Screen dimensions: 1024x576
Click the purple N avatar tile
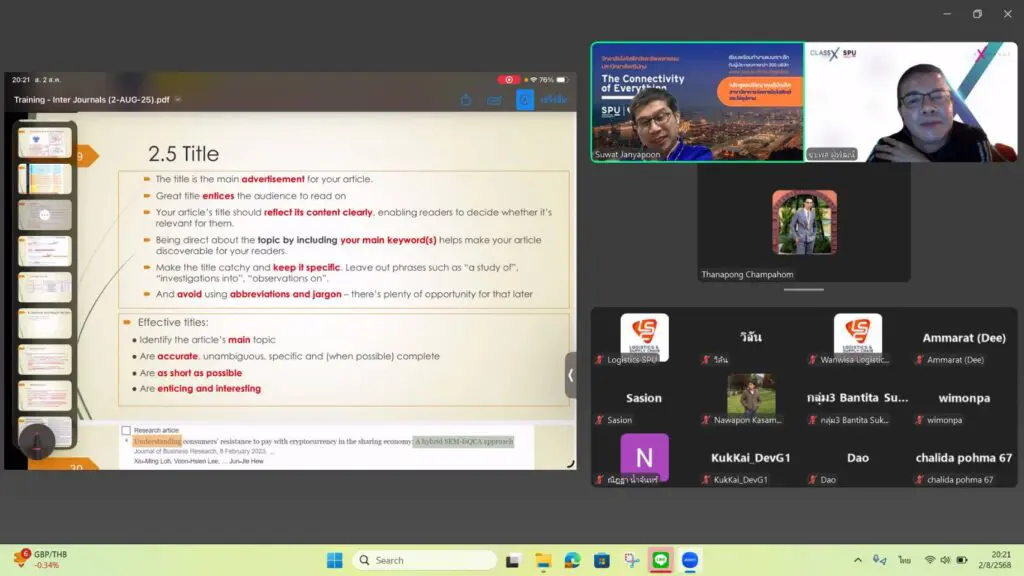(x=644, y=456)
